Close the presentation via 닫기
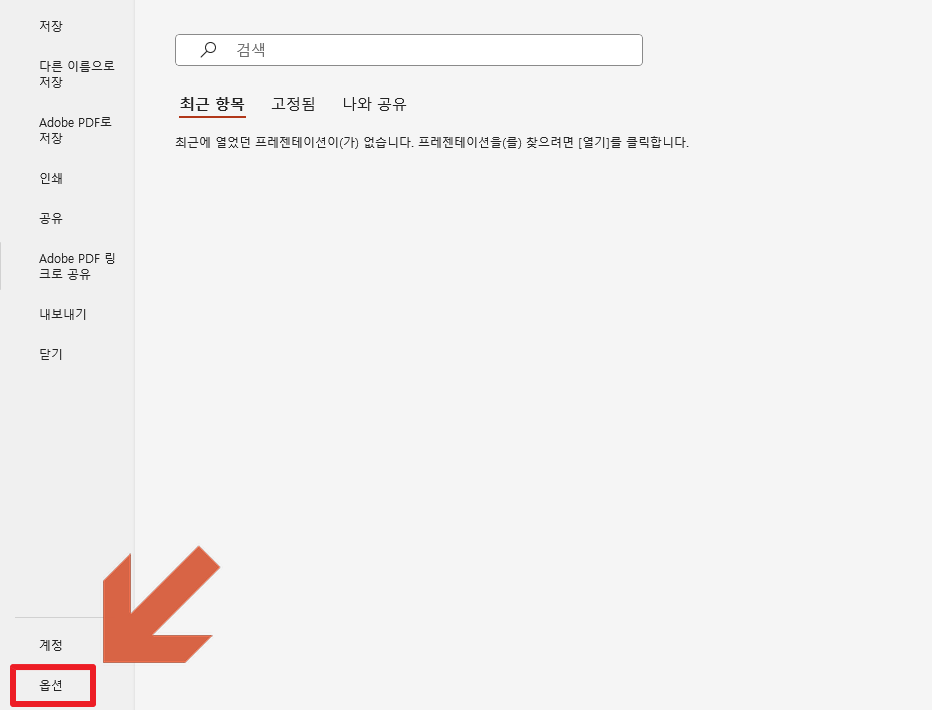The width and height of the screenshot is (932, 710). pyautogui.click(x=52, y=353)
